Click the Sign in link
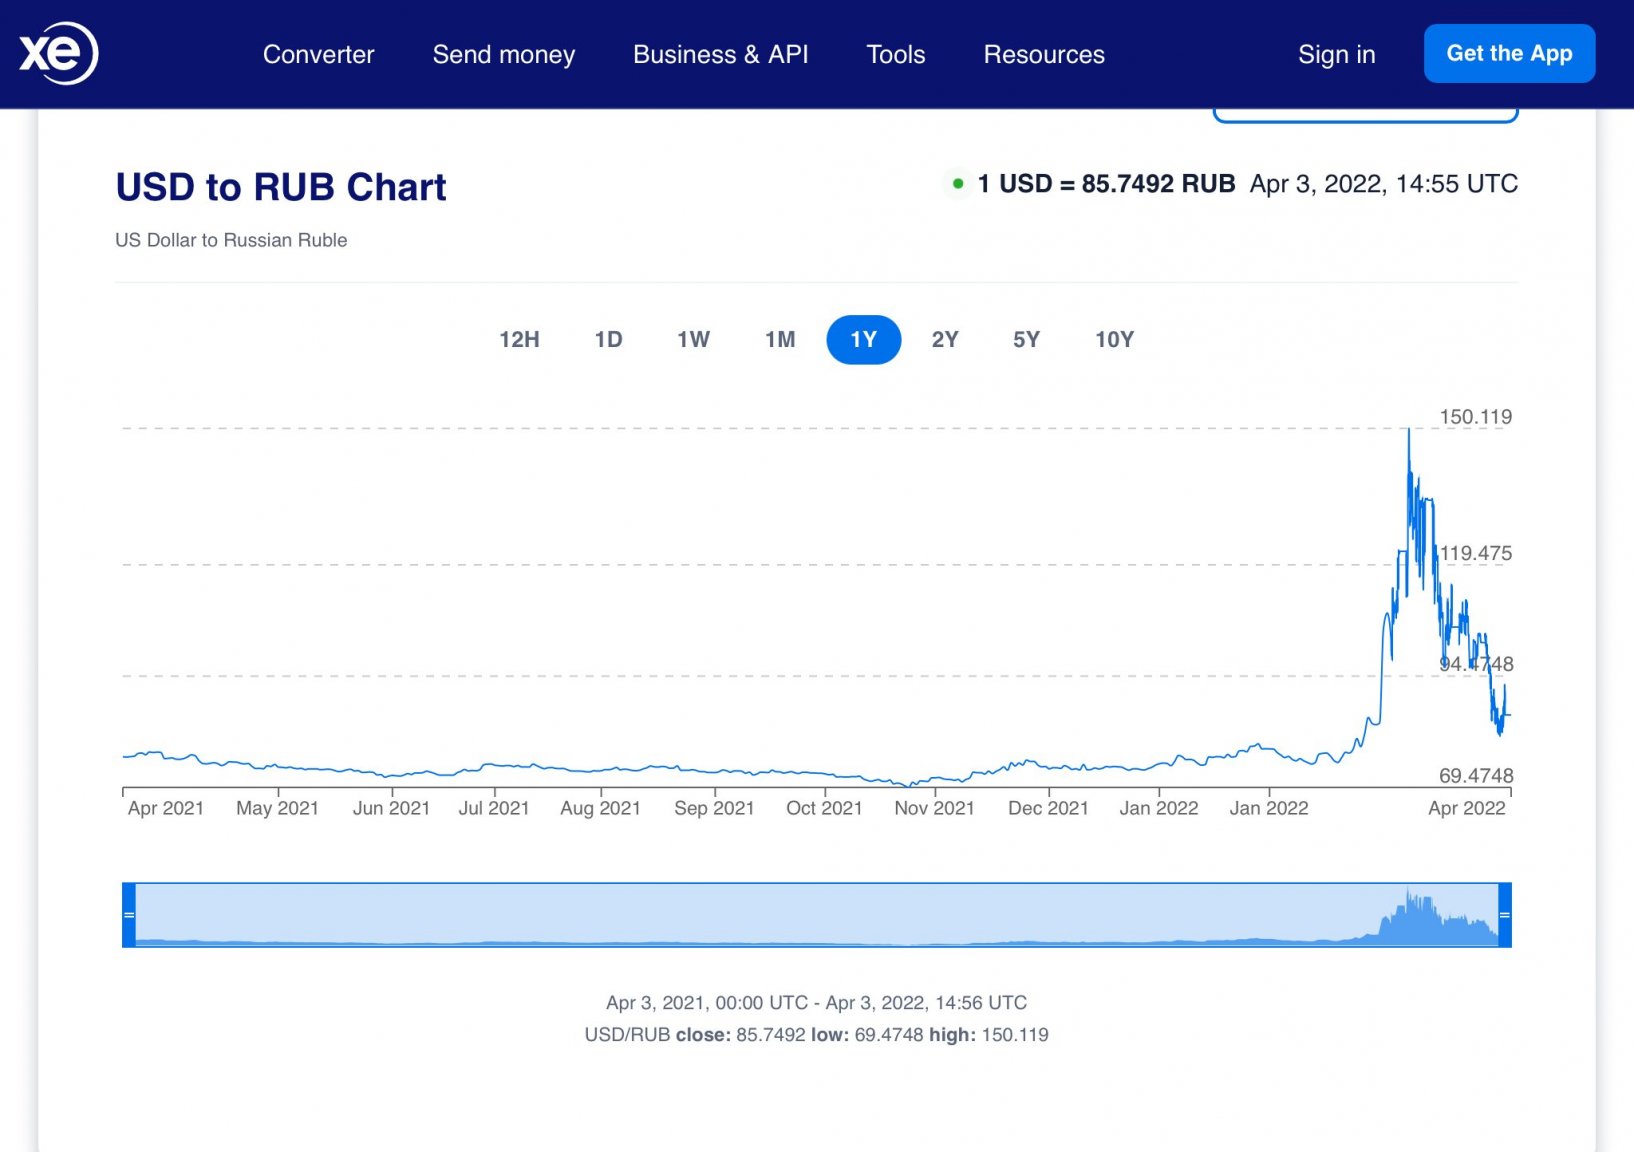The width and height of the screenshot is (1634, 1152). tap(1337, 54)
